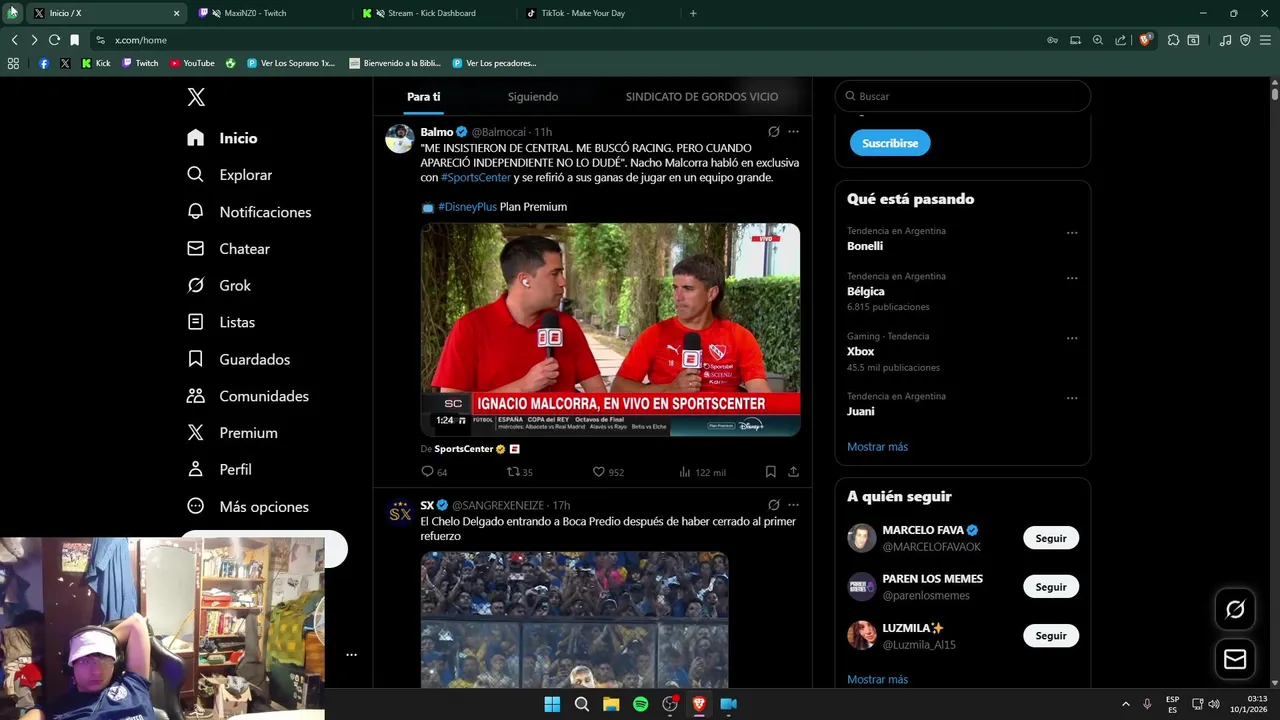Open the Balmo profile avatar
1280x720 pixels.
400,139
